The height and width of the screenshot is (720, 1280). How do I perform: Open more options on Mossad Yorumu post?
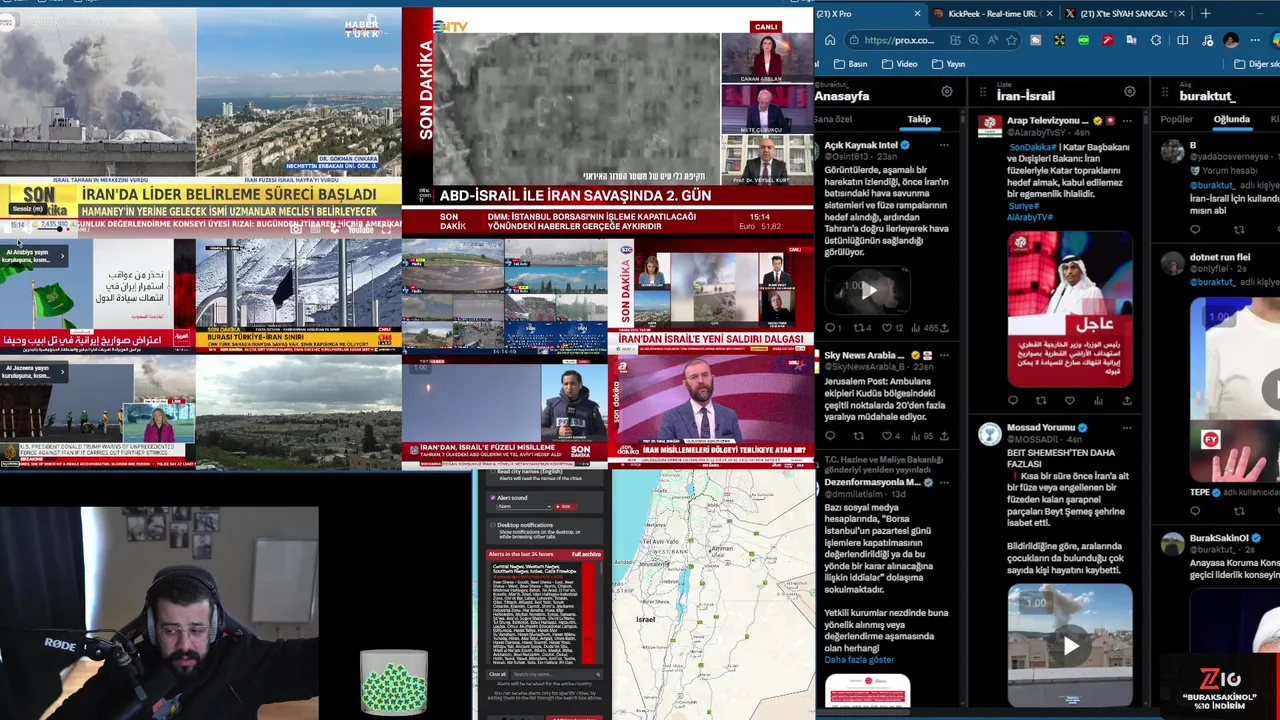pyautogui.click(x=1127, y=428)
